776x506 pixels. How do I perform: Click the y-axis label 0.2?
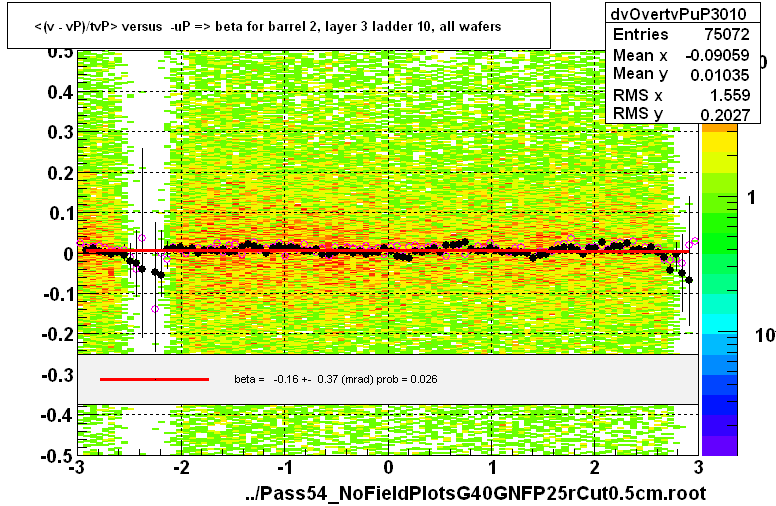coord(60,173)
